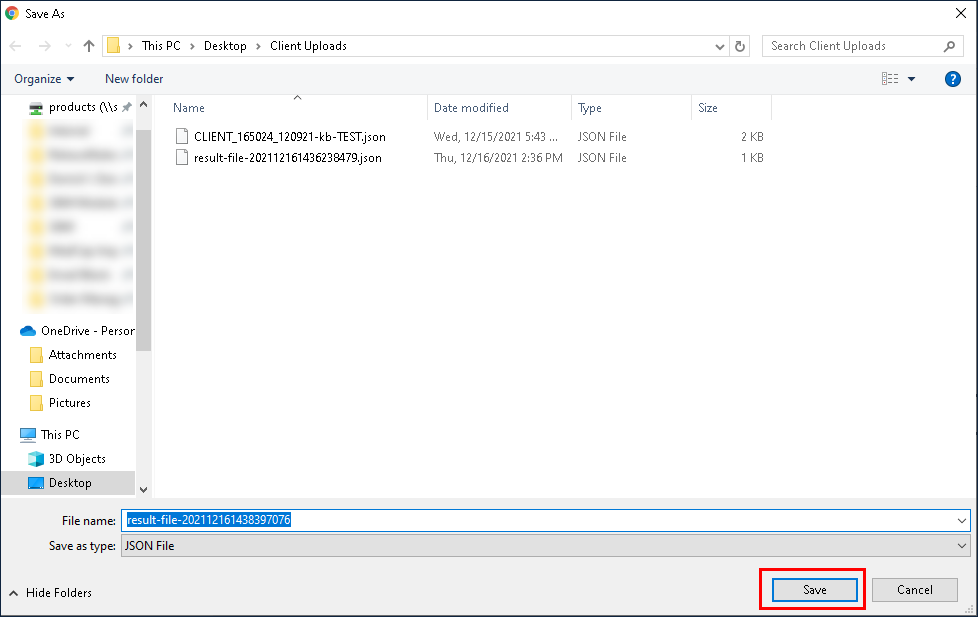Select the result-file-202112161436238479.json file

pos(287,158)
